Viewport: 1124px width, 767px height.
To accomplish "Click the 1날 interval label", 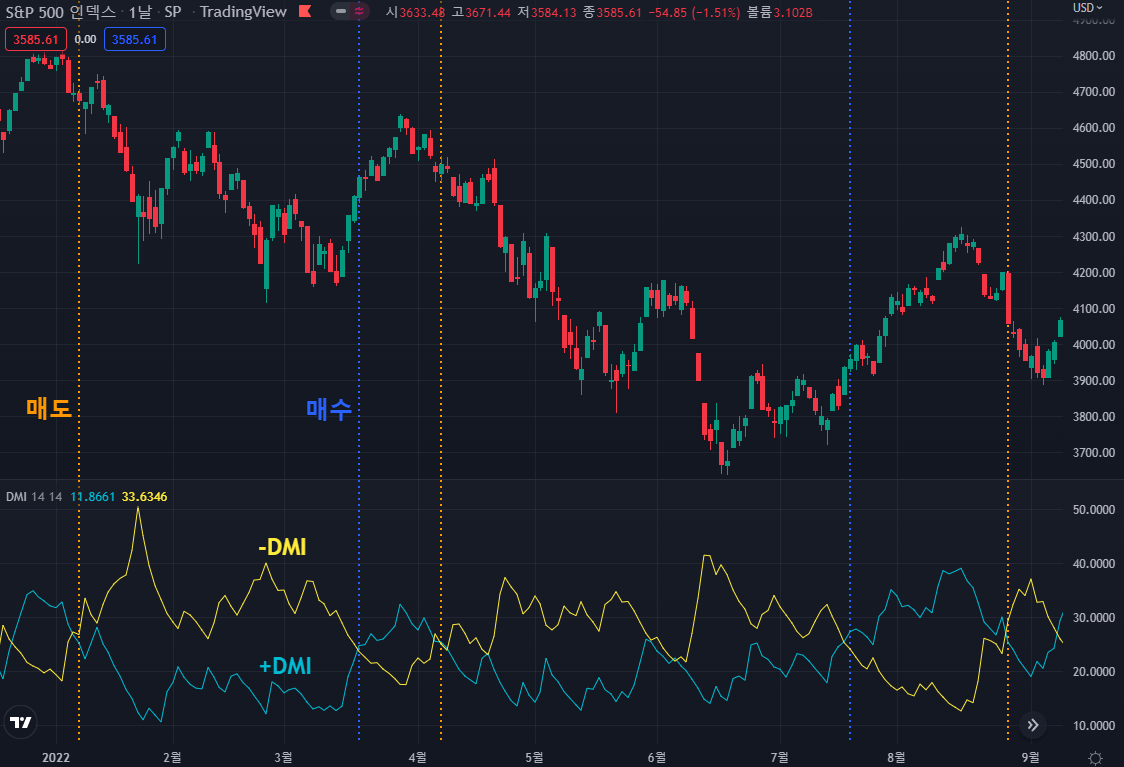I will [140, 11].
